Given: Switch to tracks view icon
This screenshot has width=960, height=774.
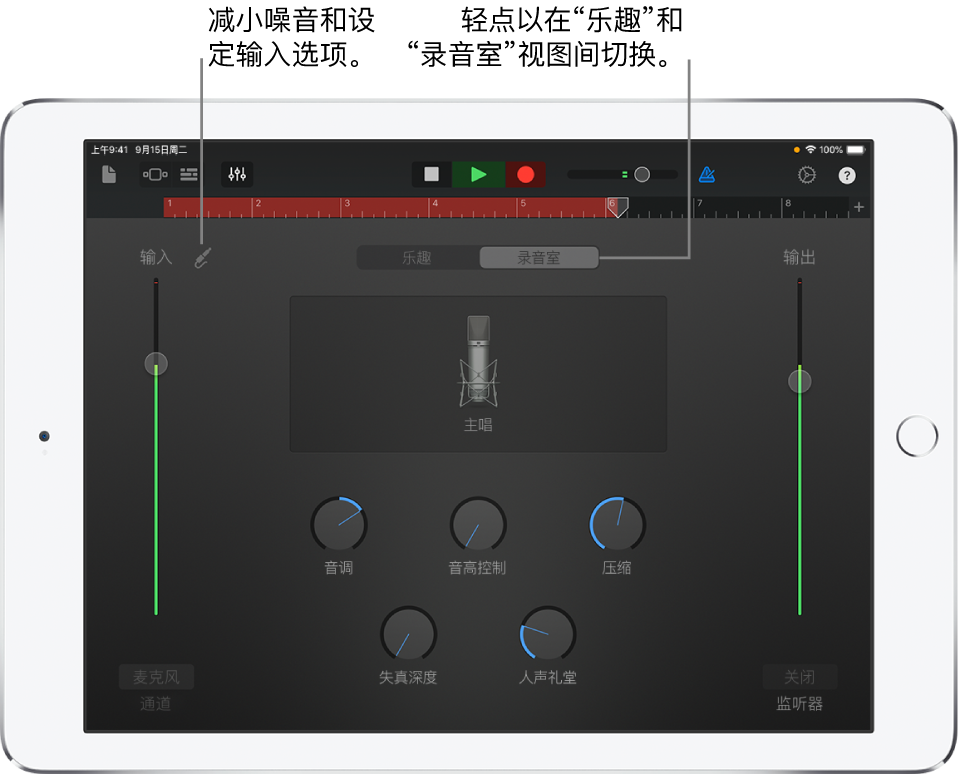Looking at the screenshot, I should coord(188,174).
